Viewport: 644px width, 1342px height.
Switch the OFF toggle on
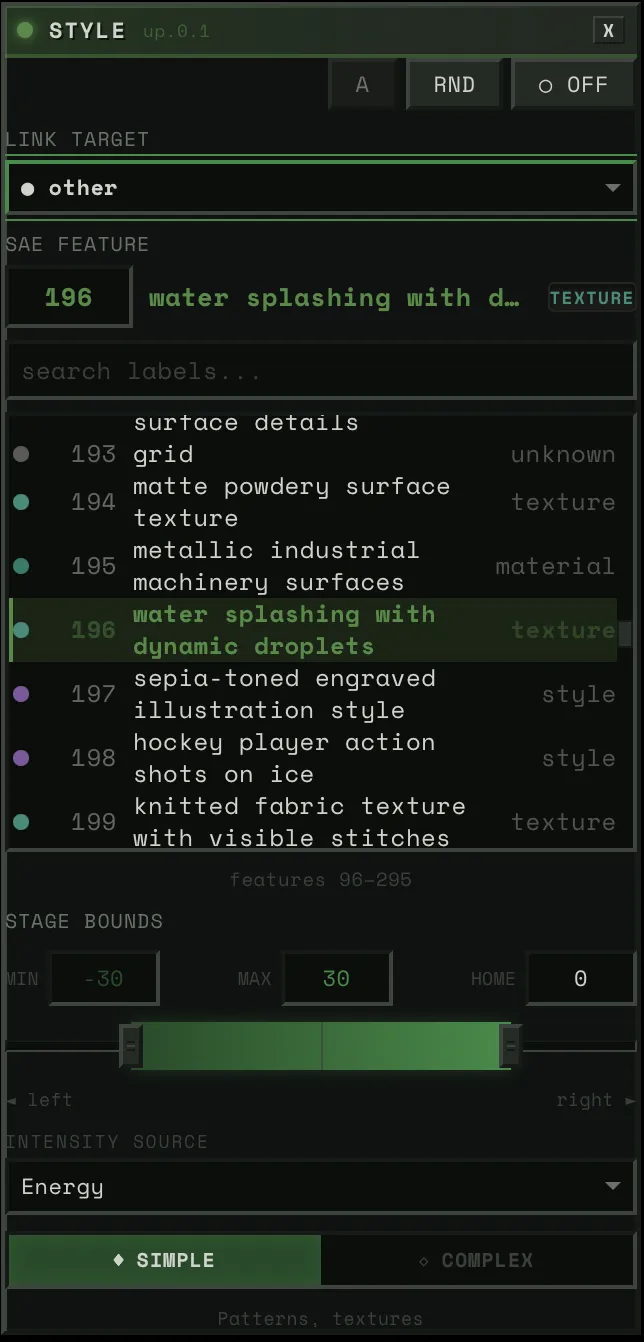pyautogui.click(x=574, y=84)
